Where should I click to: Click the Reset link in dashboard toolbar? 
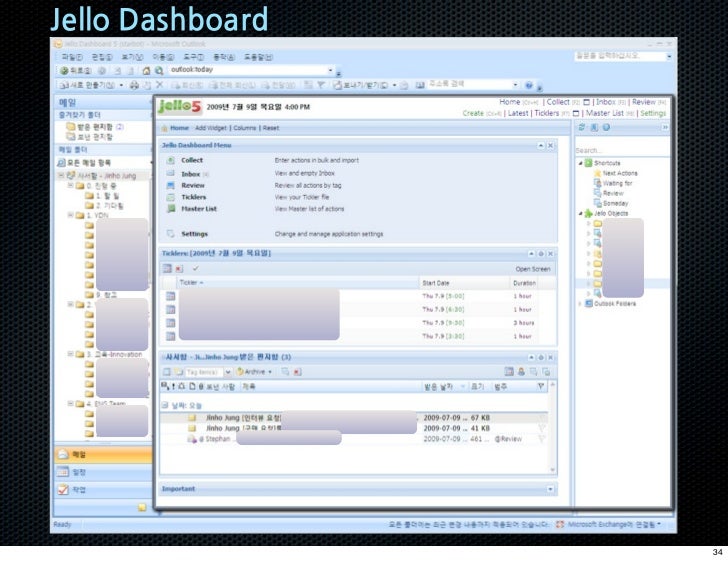pyautogui.click(x=271, y=128)
